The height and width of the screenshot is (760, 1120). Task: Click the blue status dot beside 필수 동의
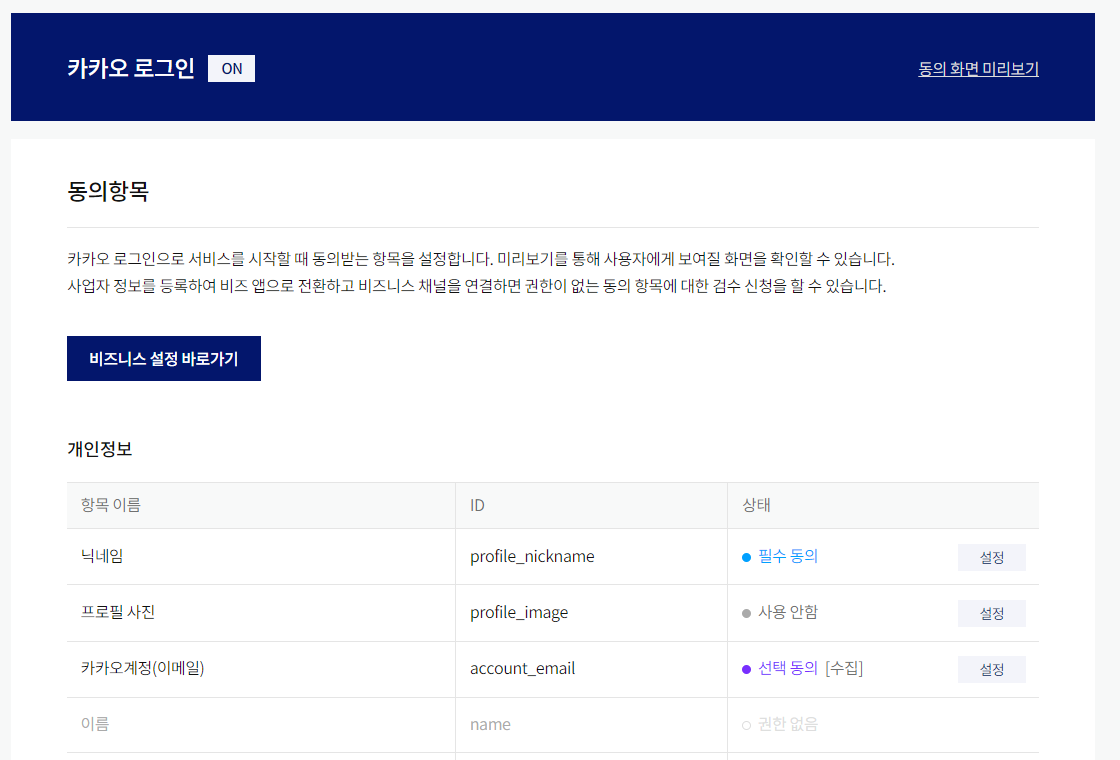coord(746,557)
